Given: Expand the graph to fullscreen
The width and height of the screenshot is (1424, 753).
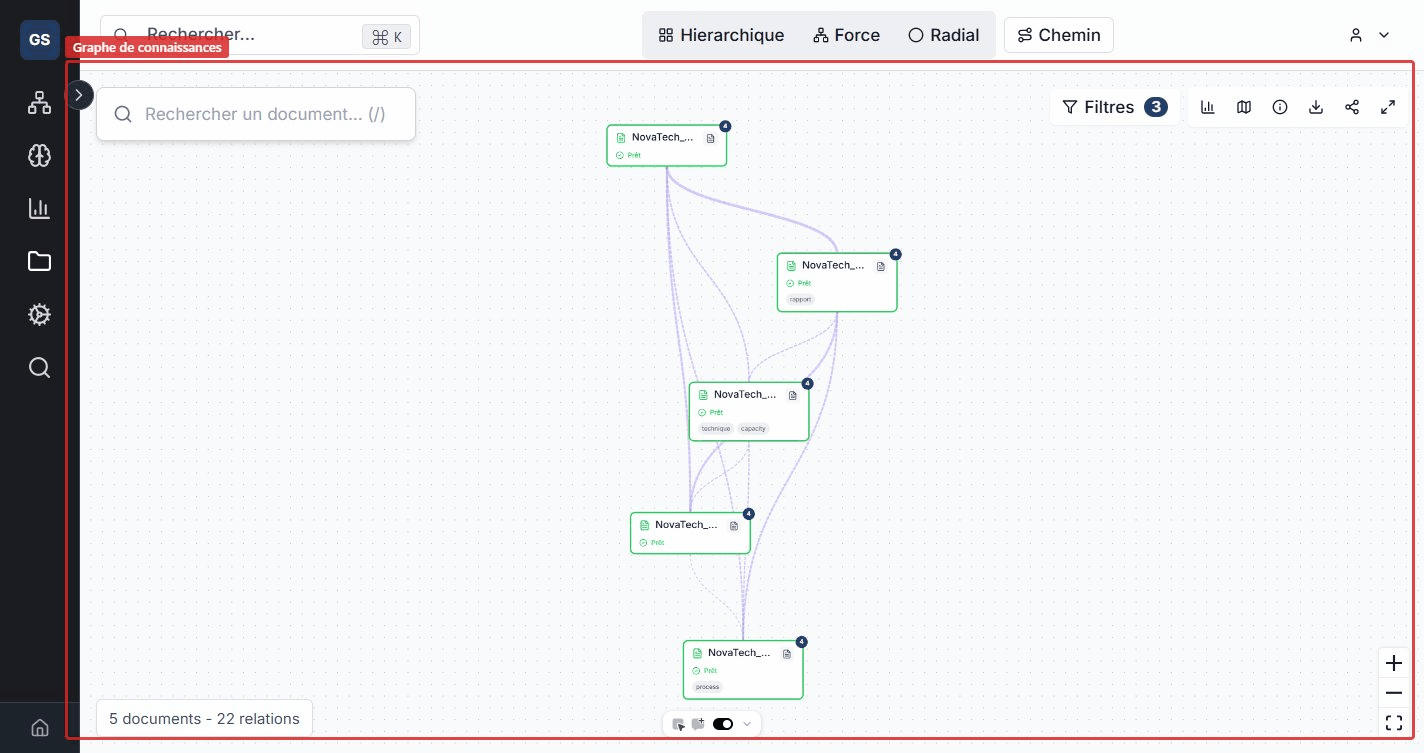Looking at the screenshot, I should [1388, 107].
